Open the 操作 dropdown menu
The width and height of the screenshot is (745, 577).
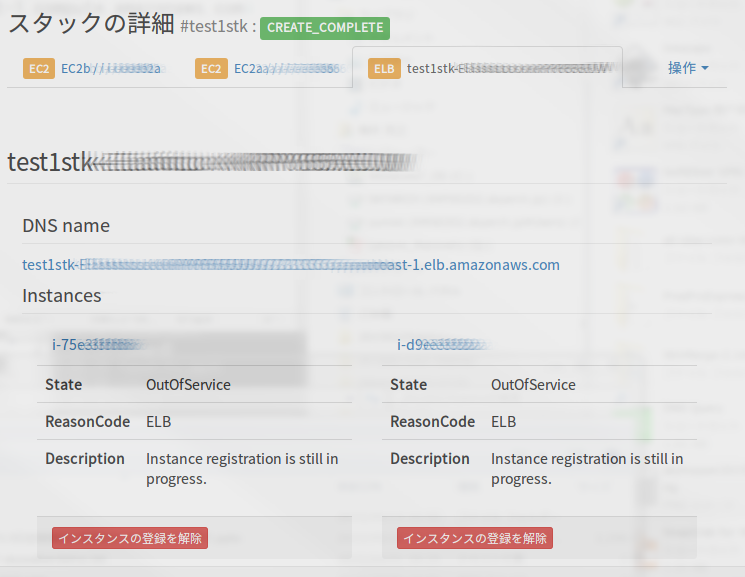pos(688,68)
